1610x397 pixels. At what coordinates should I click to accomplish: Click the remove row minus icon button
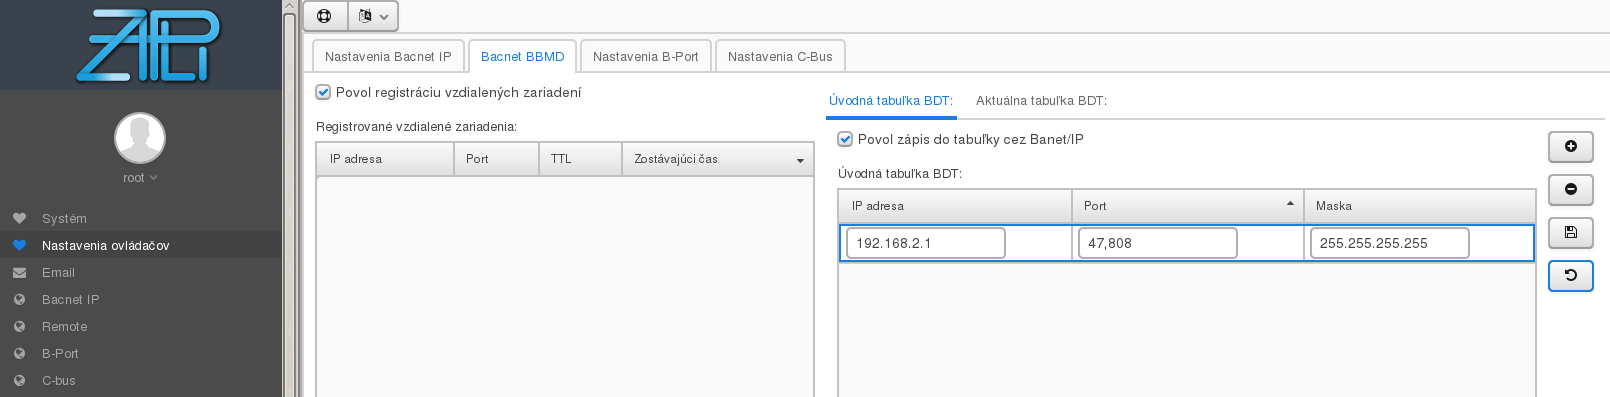1570,189
